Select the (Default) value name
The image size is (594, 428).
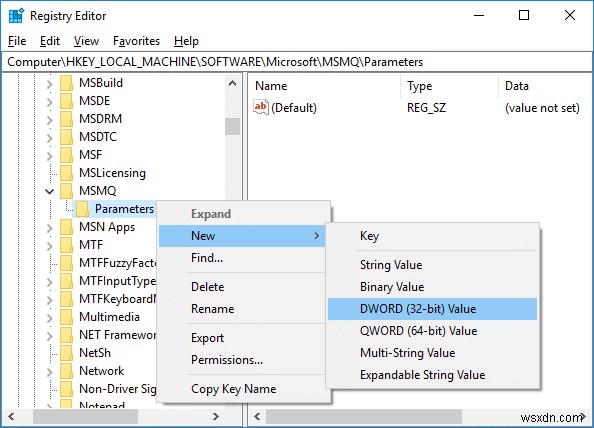294,108
